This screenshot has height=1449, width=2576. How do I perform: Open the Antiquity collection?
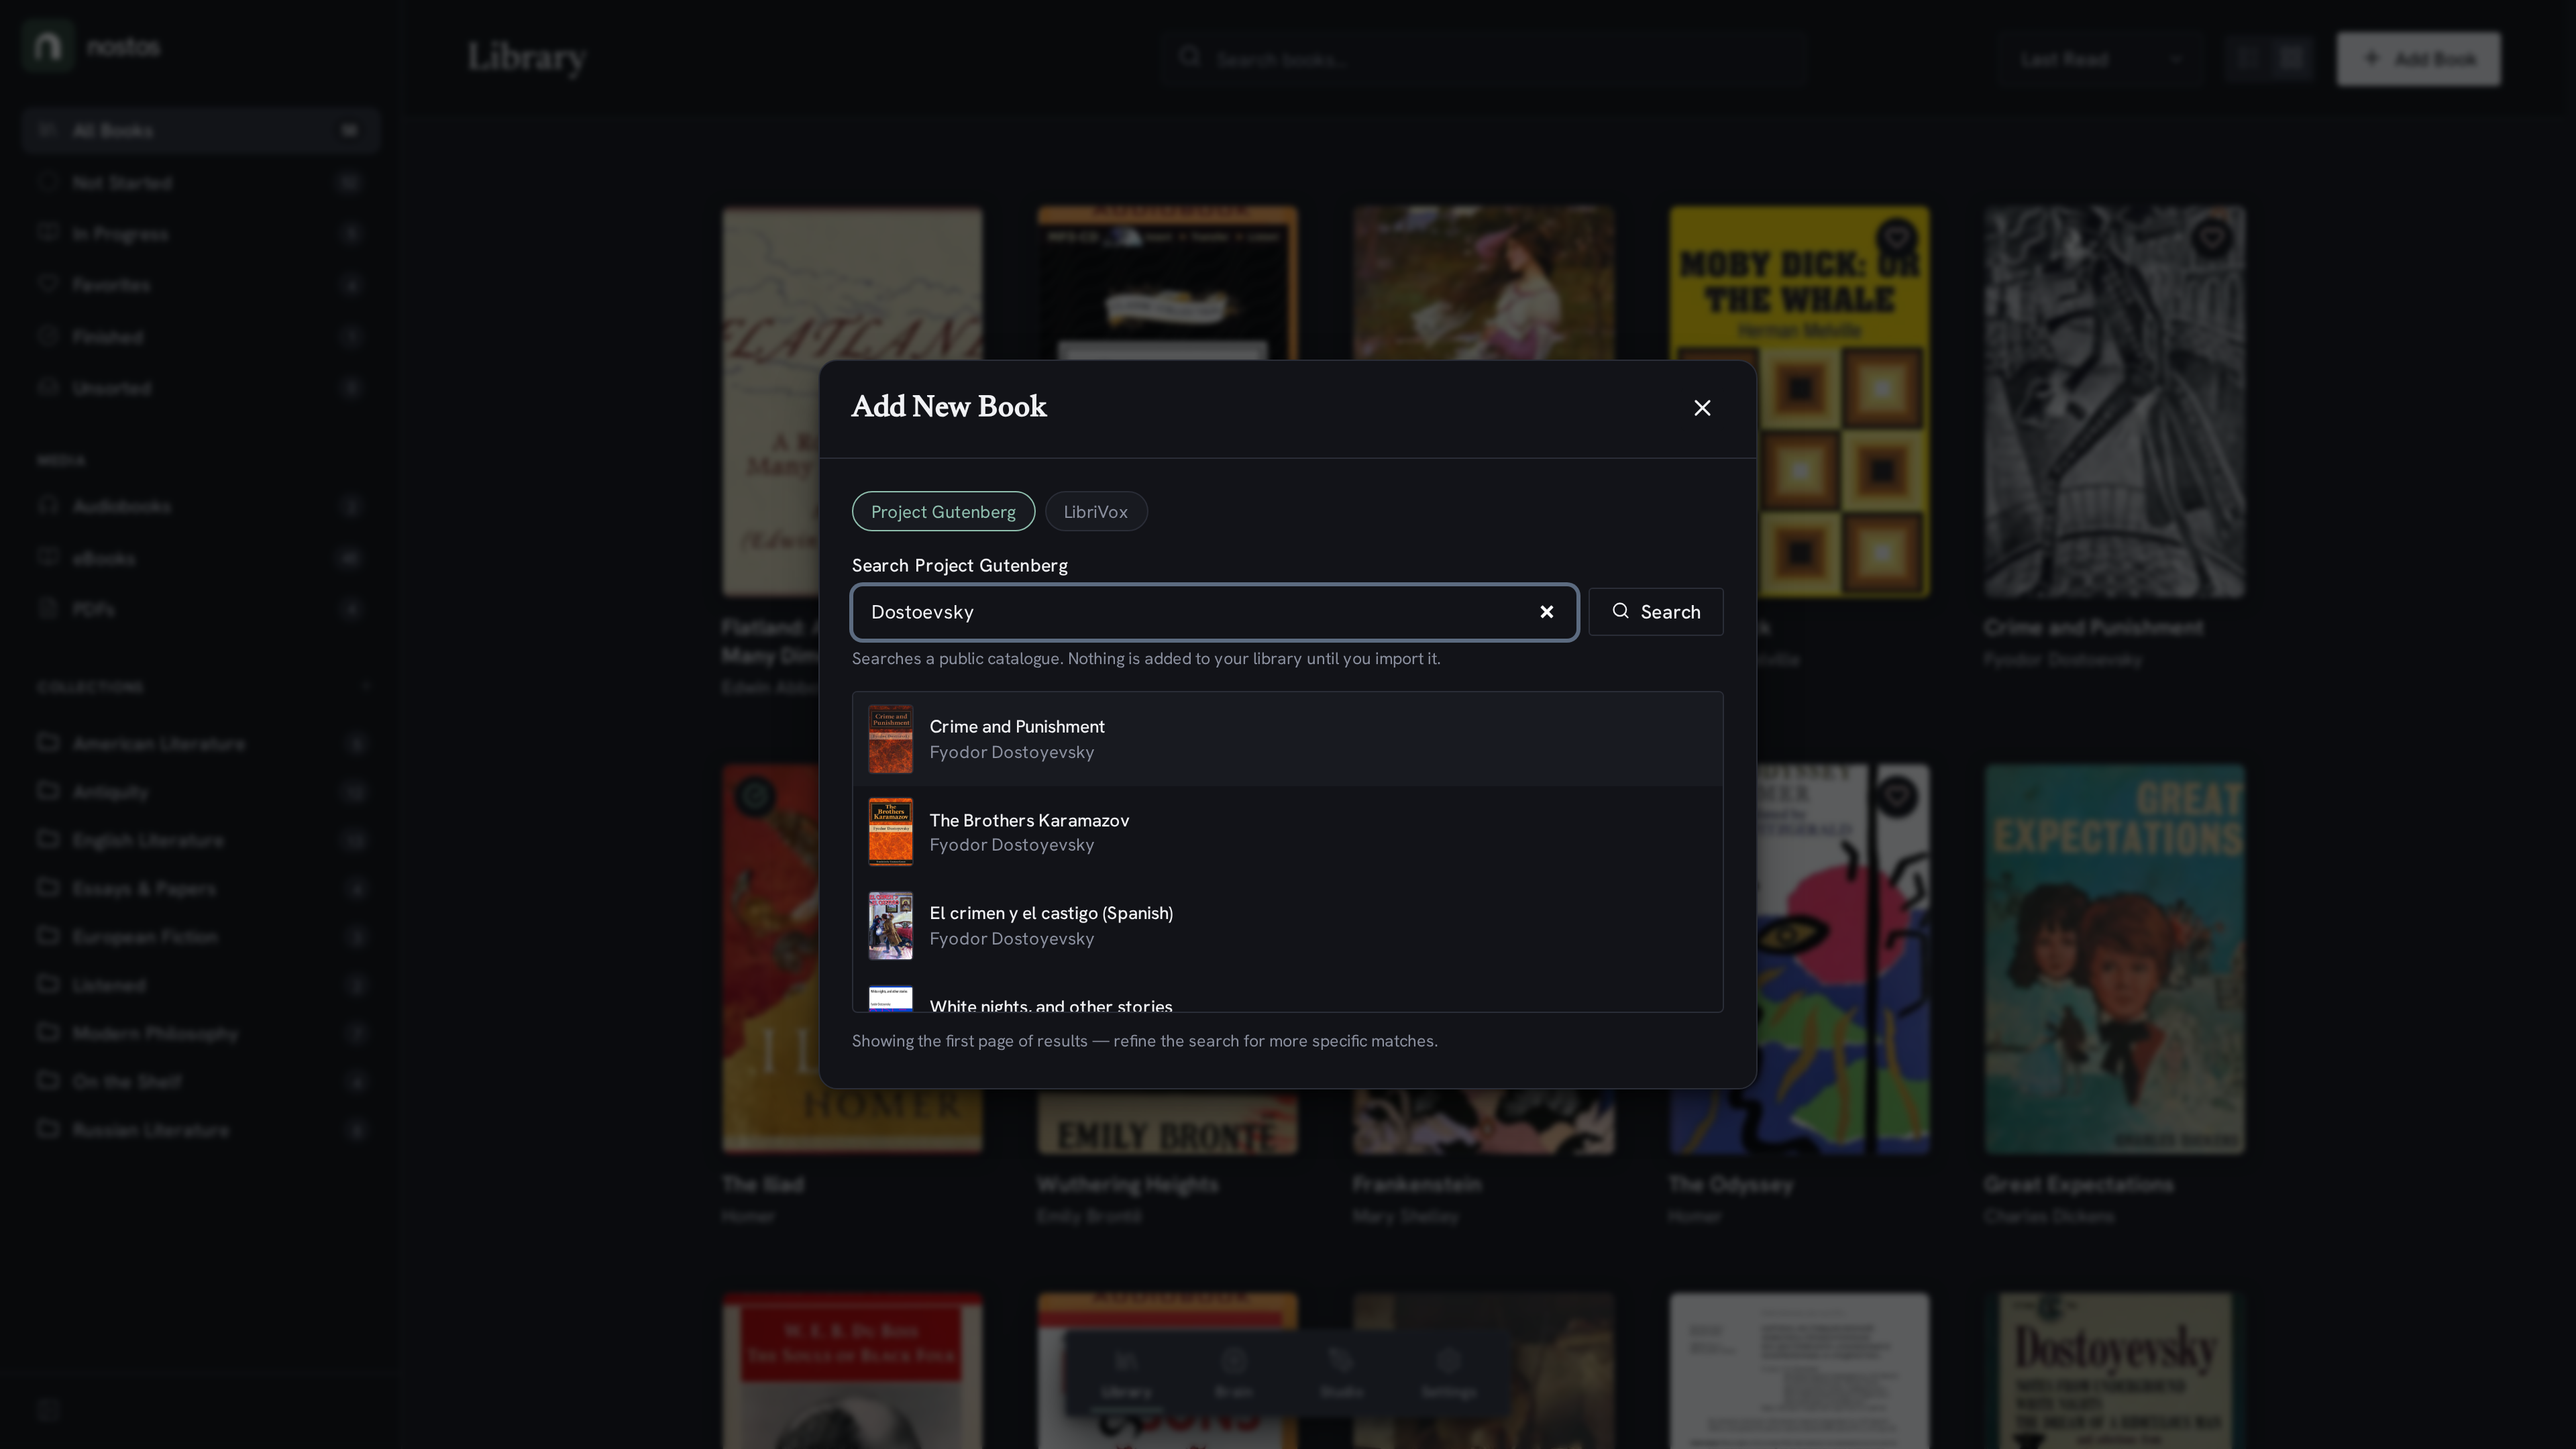[200, 792]
